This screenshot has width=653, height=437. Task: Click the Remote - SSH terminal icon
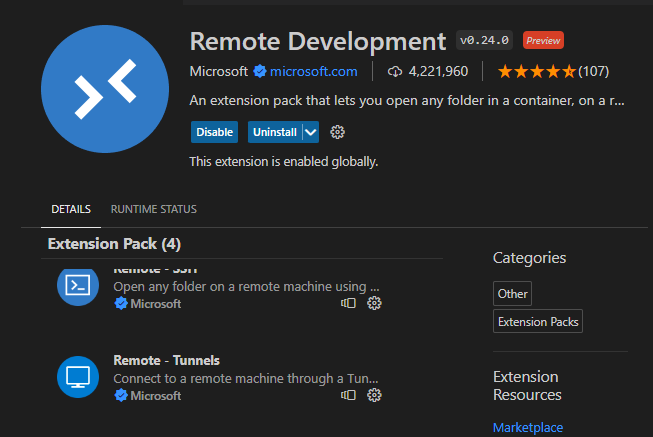tap(78, 284)
